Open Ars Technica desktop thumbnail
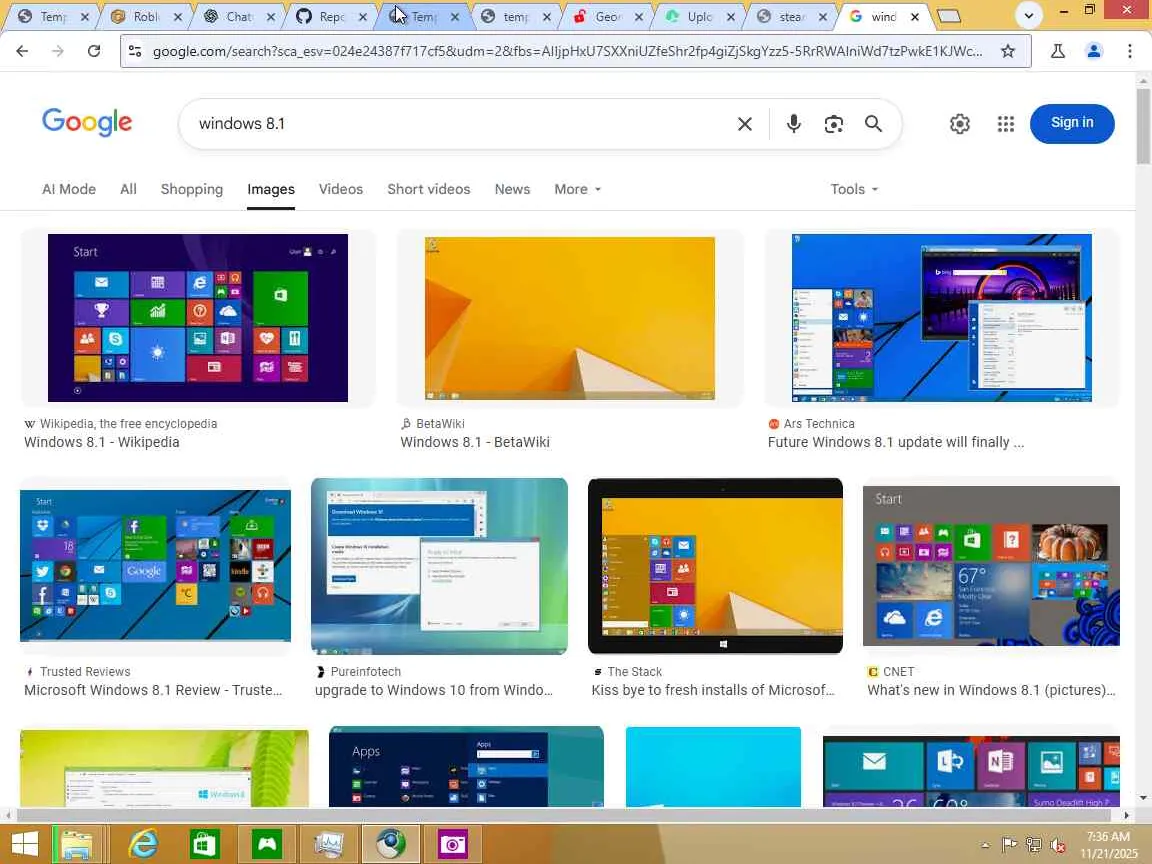This screenshot has width=1152, height=864. click(x=941, y=317)
